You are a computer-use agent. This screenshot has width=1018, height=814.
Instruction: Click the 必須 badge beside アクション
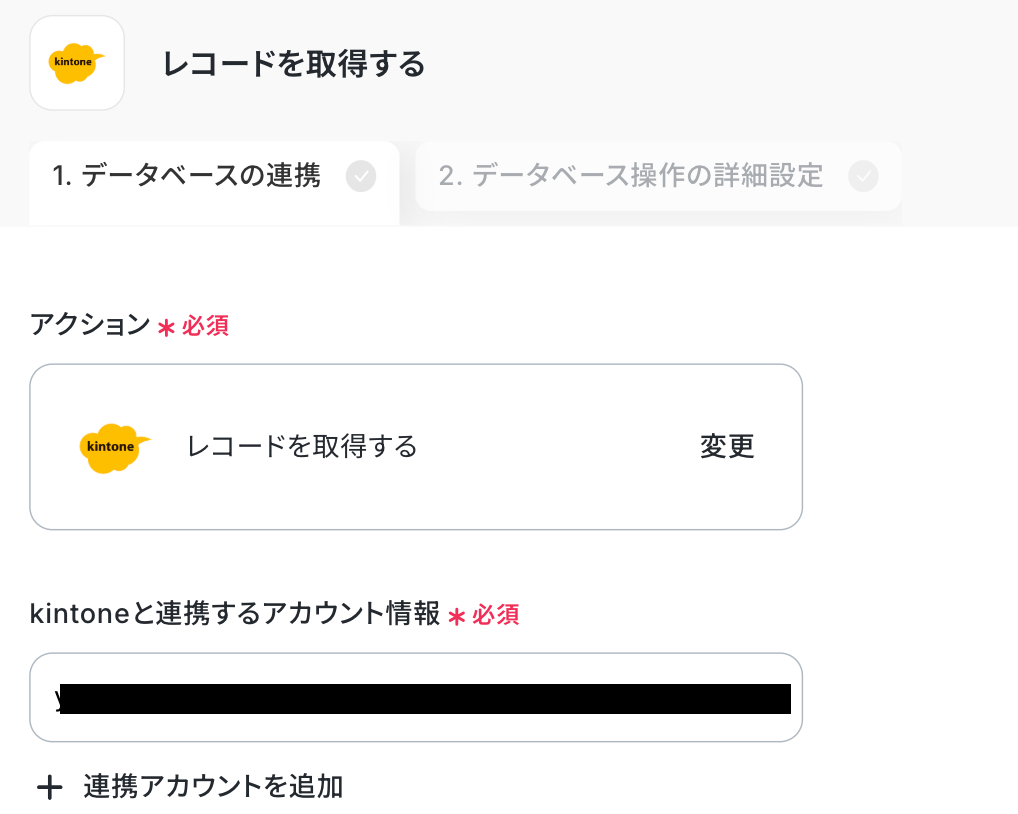(205, 326)
